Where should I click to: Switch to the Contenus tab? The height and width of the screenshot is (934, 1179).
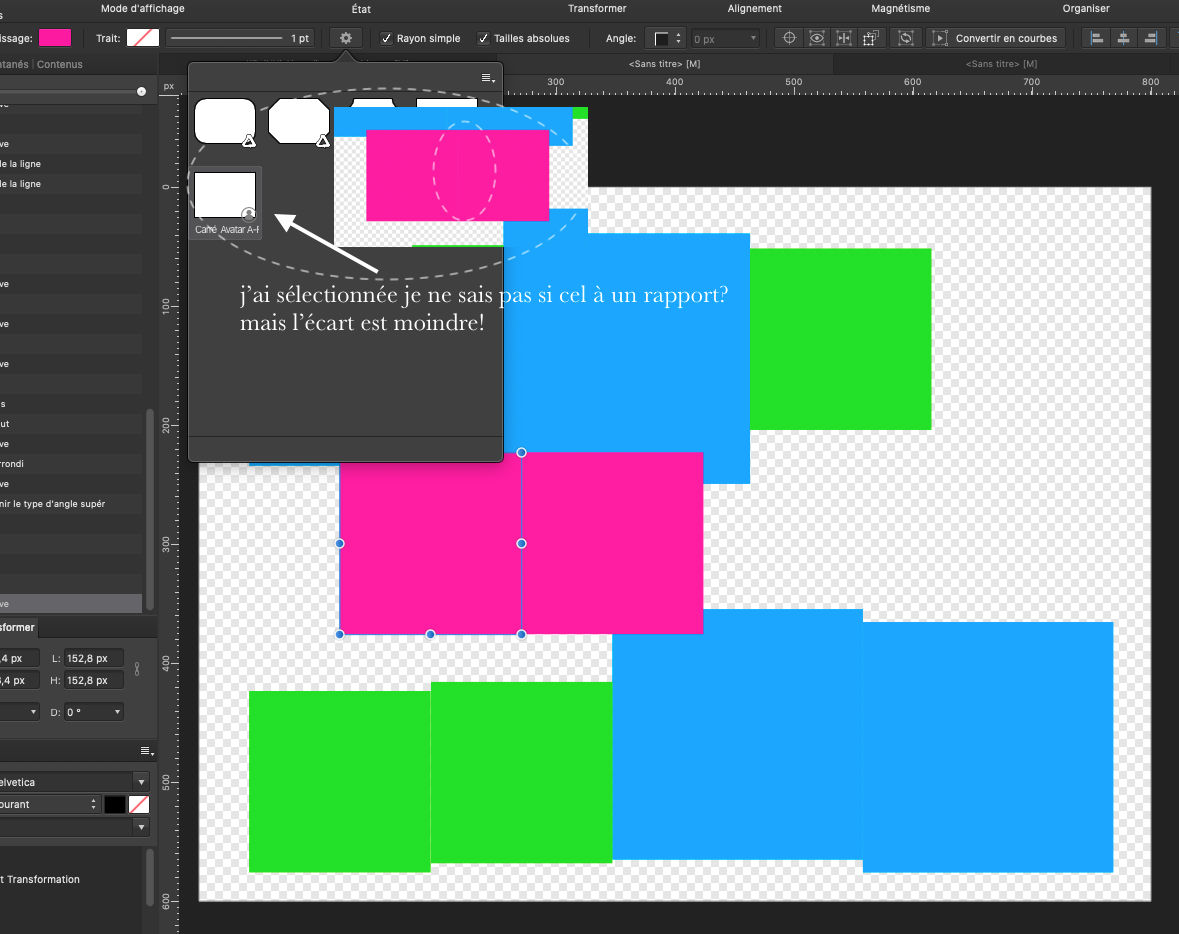(59, 65)
